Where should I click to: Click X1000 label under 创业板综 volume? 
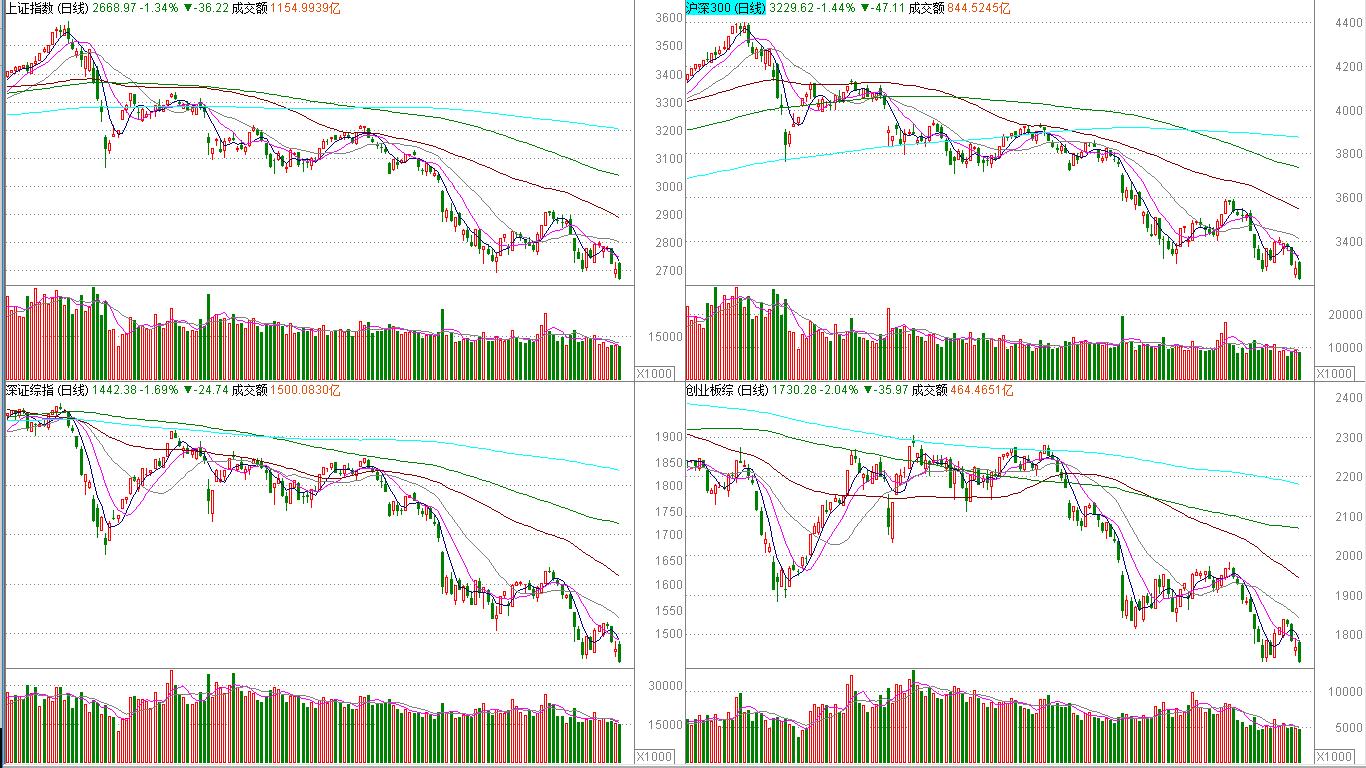coord(1333,756)
